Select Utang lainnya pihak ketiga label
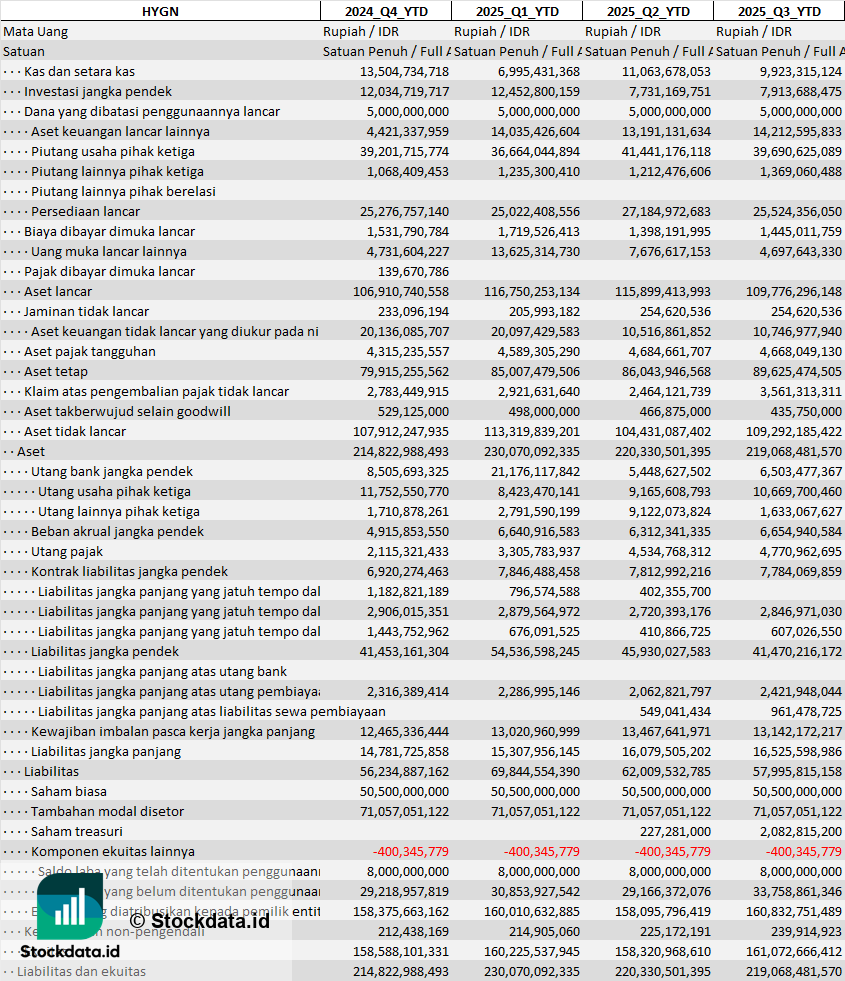Screen dimensions: 845x981 coord(119,512)
